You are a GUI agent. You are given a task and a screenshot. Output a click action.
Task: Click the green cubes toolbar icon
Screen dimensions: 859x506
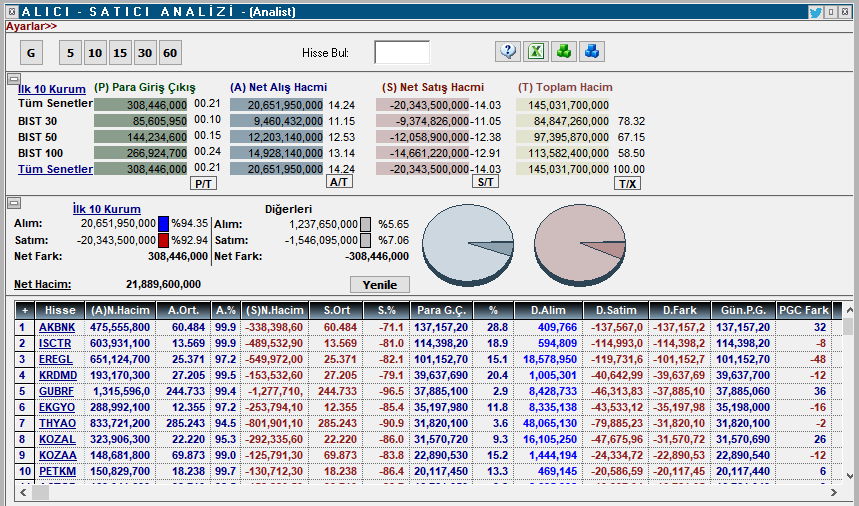click(x=564, y=52)
